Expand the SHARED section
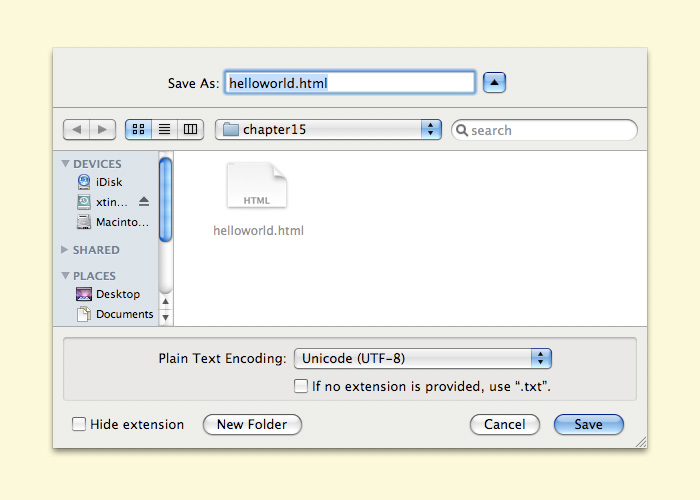The width and height of the screenshot is (700, 500). [x=66, y=250]
